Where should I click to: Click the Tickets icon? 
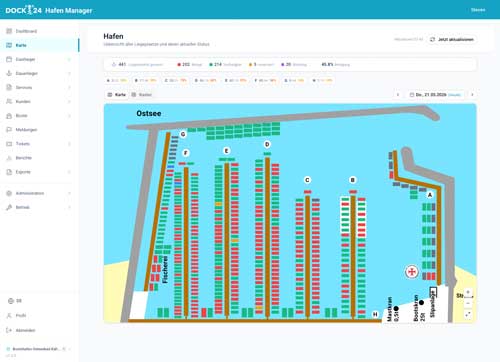(x=9, y=144)
